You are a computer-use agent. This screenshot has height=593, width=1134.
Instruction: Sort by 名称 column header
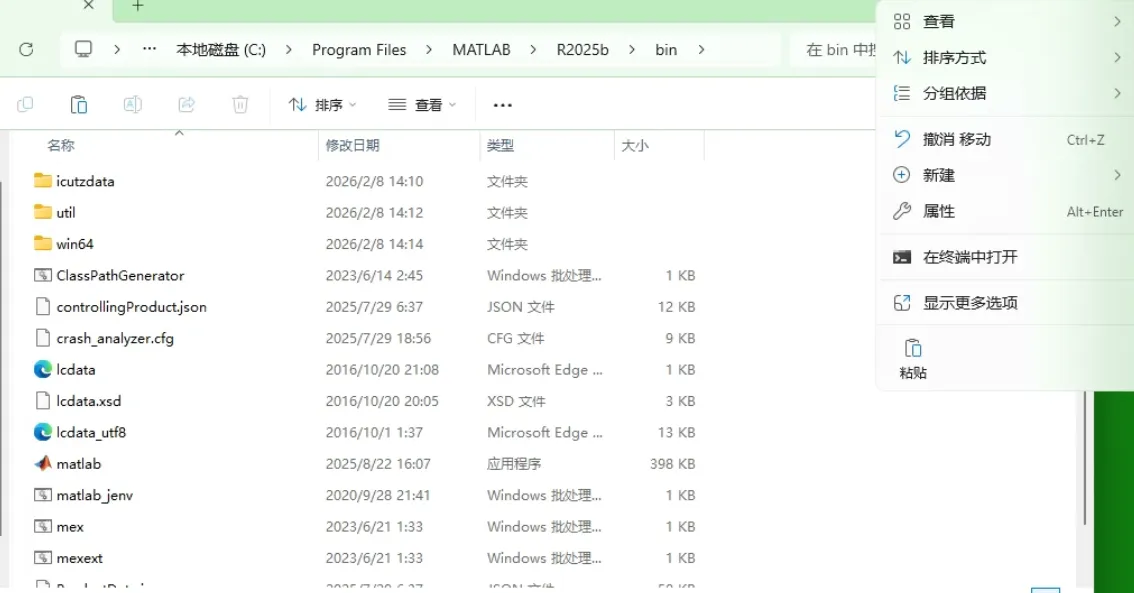tap(61, 145)
